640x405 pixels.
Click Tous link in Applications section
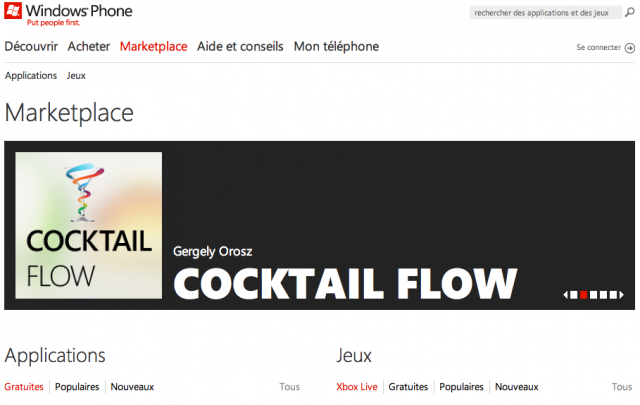click(x=290, y=387)
